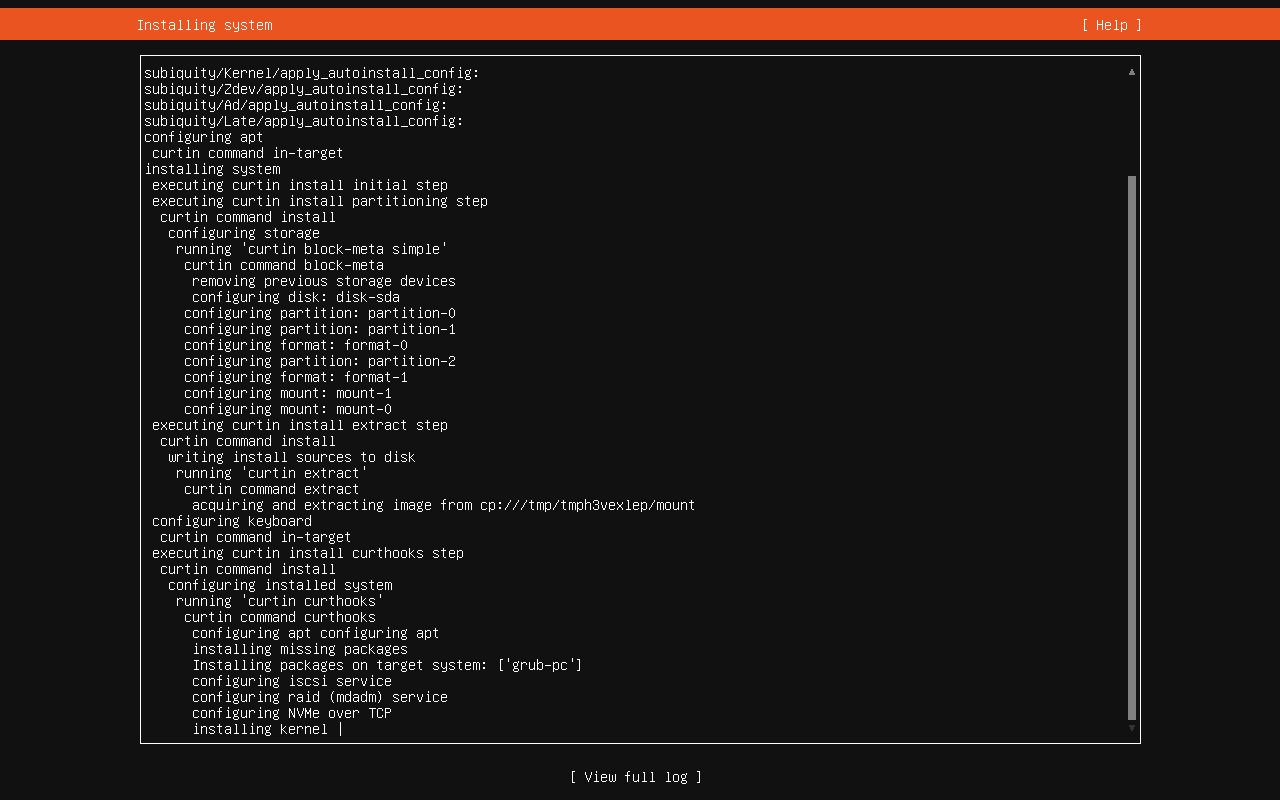Click the scrollbar up arrow
Screen dimensions: 1280x800
pos(1131,71)
